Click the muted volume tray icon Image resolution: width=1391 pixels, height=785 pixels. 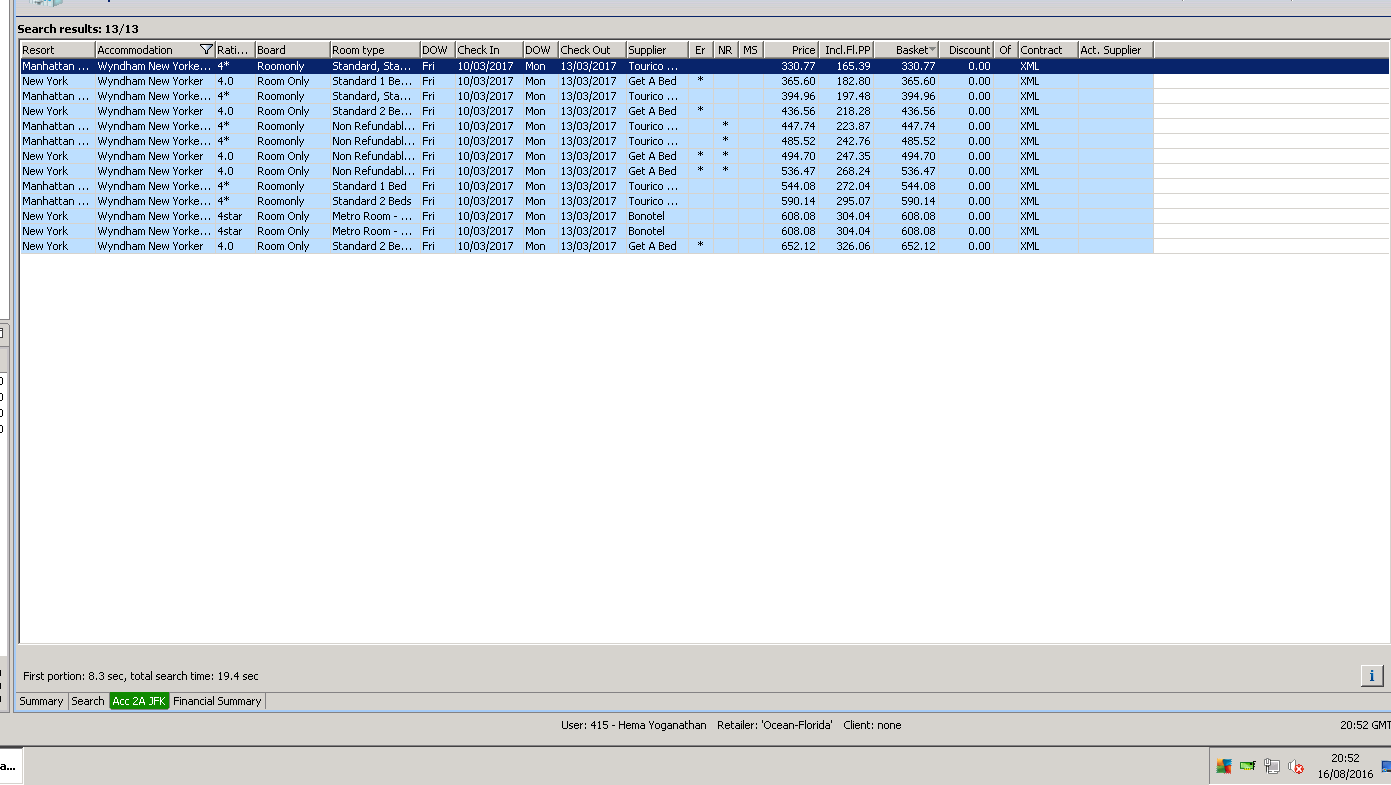tap(1296, 767)
